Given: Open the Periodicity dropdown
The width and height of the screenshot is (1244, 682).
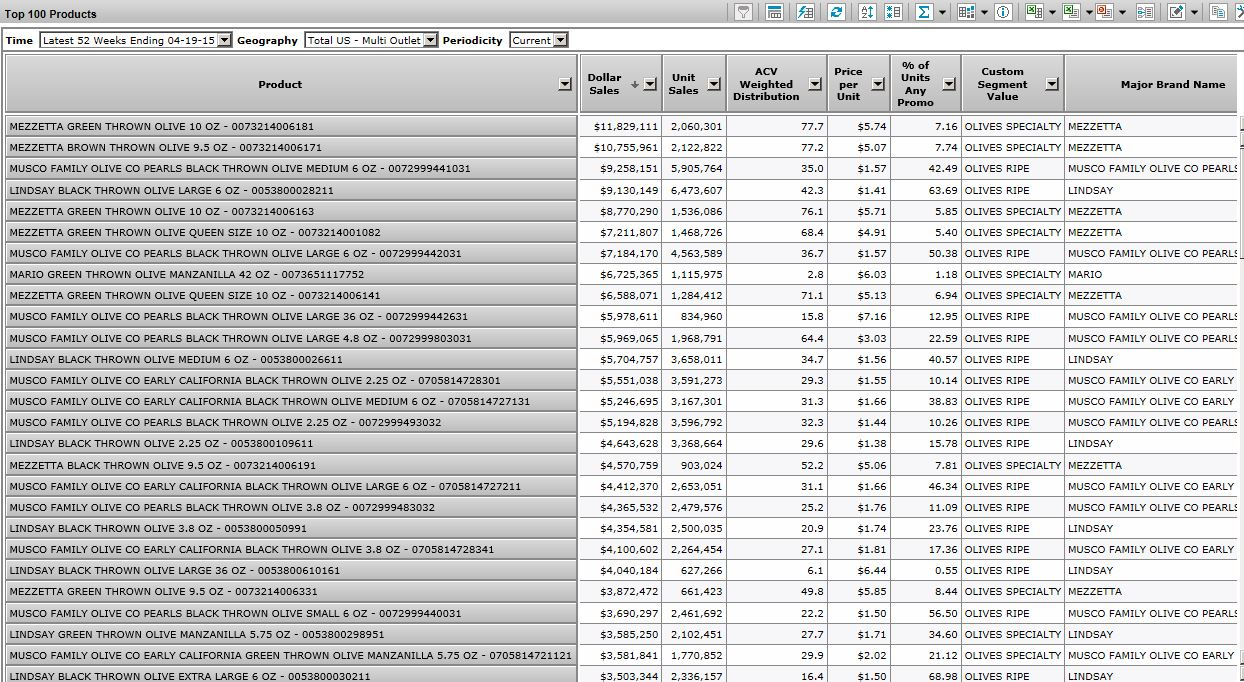Looking at the screenshot, I should [560, 40].
